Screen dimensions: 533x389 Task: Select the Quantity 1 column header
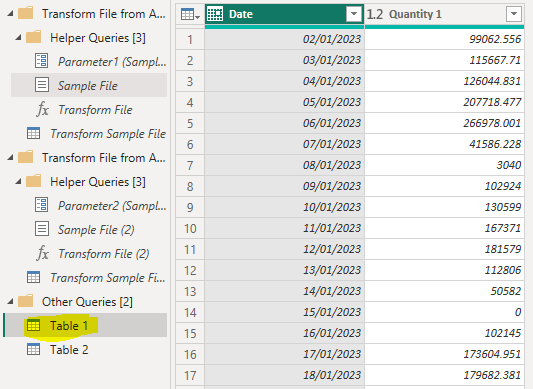[444, 14]
